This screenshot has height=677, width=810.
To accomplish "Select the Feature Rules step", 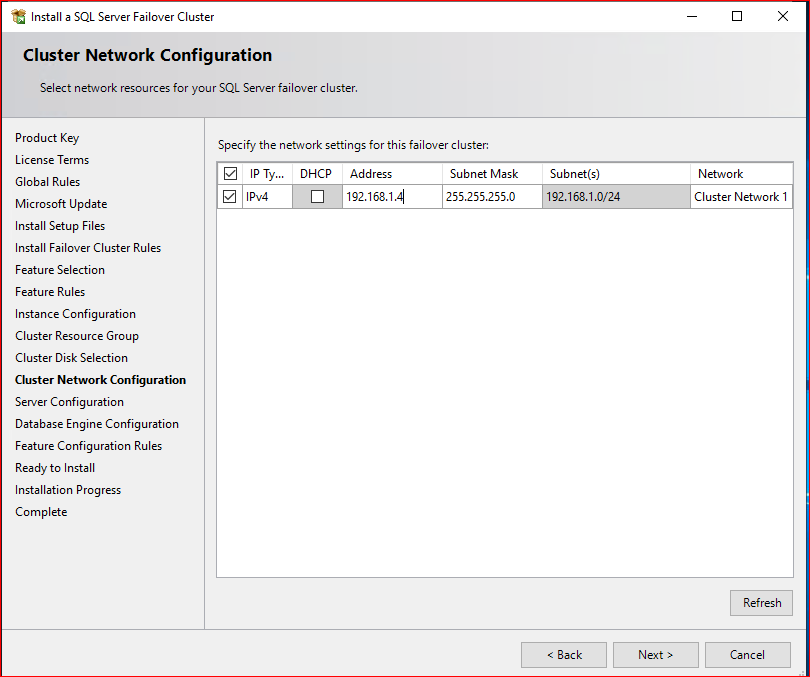I will coord(50,292).
